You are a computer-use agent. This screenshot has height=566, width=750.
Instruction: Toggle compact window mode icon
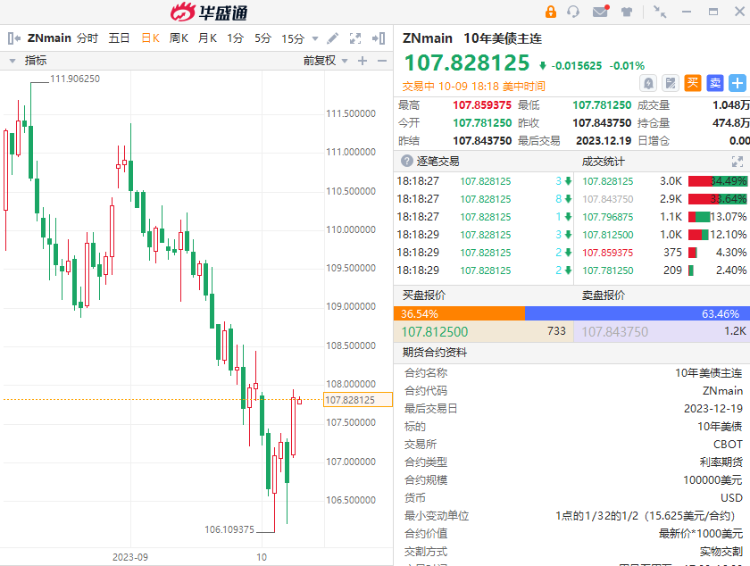(x=659, y=12)
